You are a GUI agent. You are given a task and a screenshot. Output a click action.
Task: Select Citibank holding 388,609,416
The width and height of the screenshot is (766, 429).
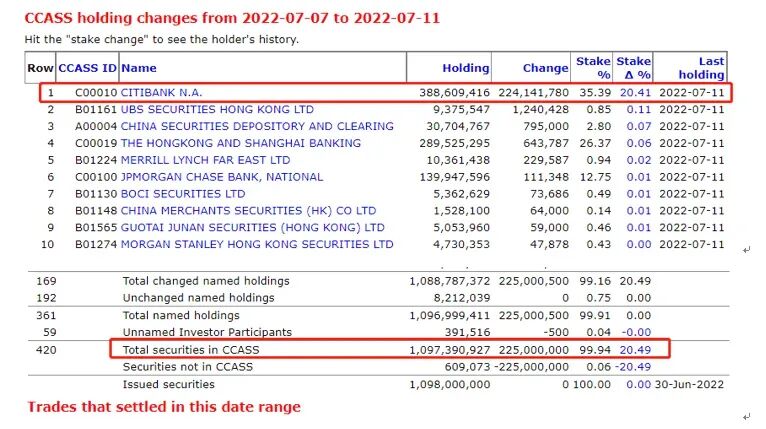pyautogui.click(x=454, y=92)
